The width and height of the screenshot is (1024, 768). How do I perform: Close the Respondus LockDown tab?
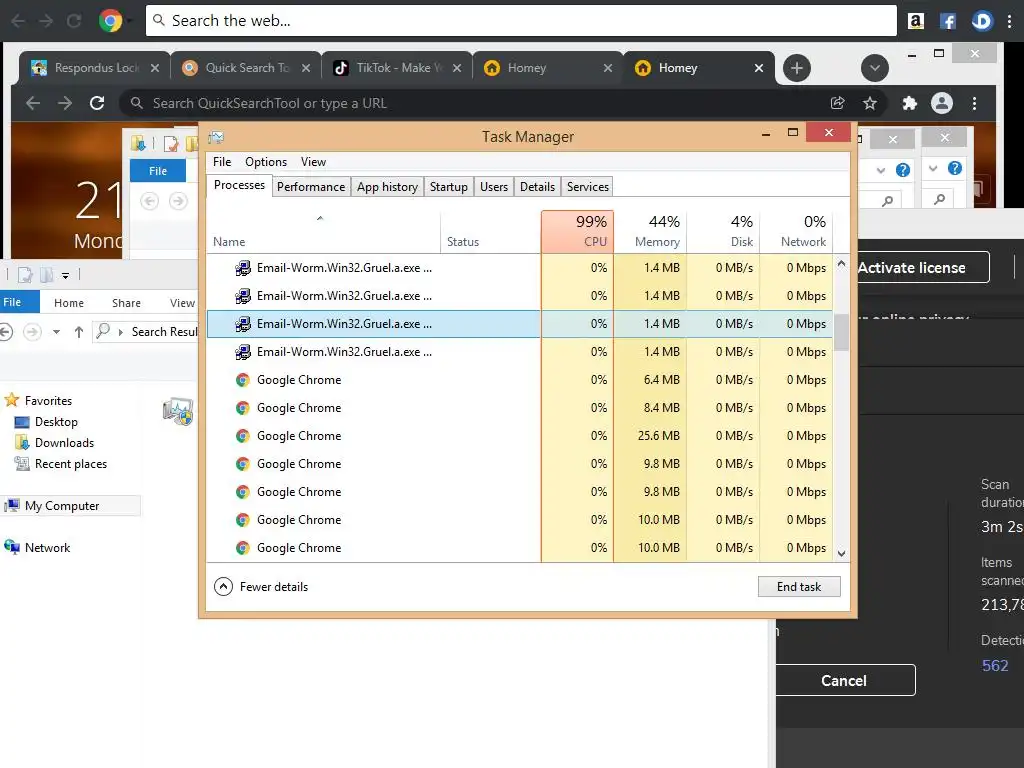[x=155, y=68]
